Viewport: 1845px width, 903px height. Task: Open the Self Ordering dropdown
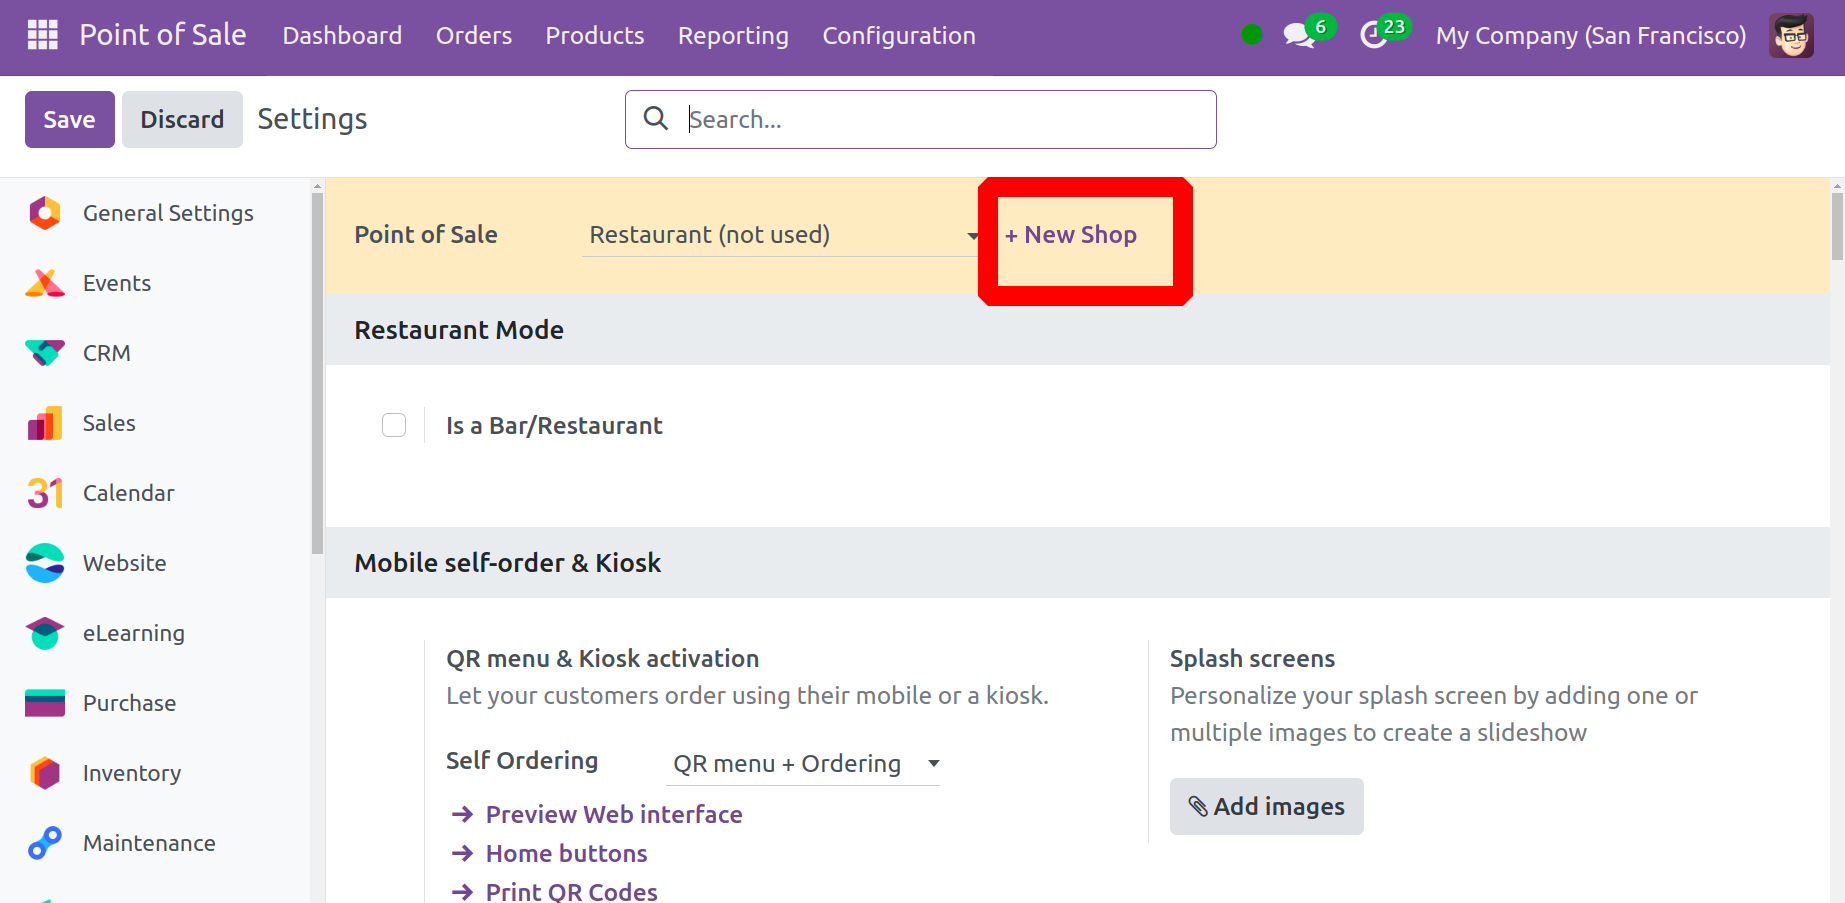coord(805,764)
